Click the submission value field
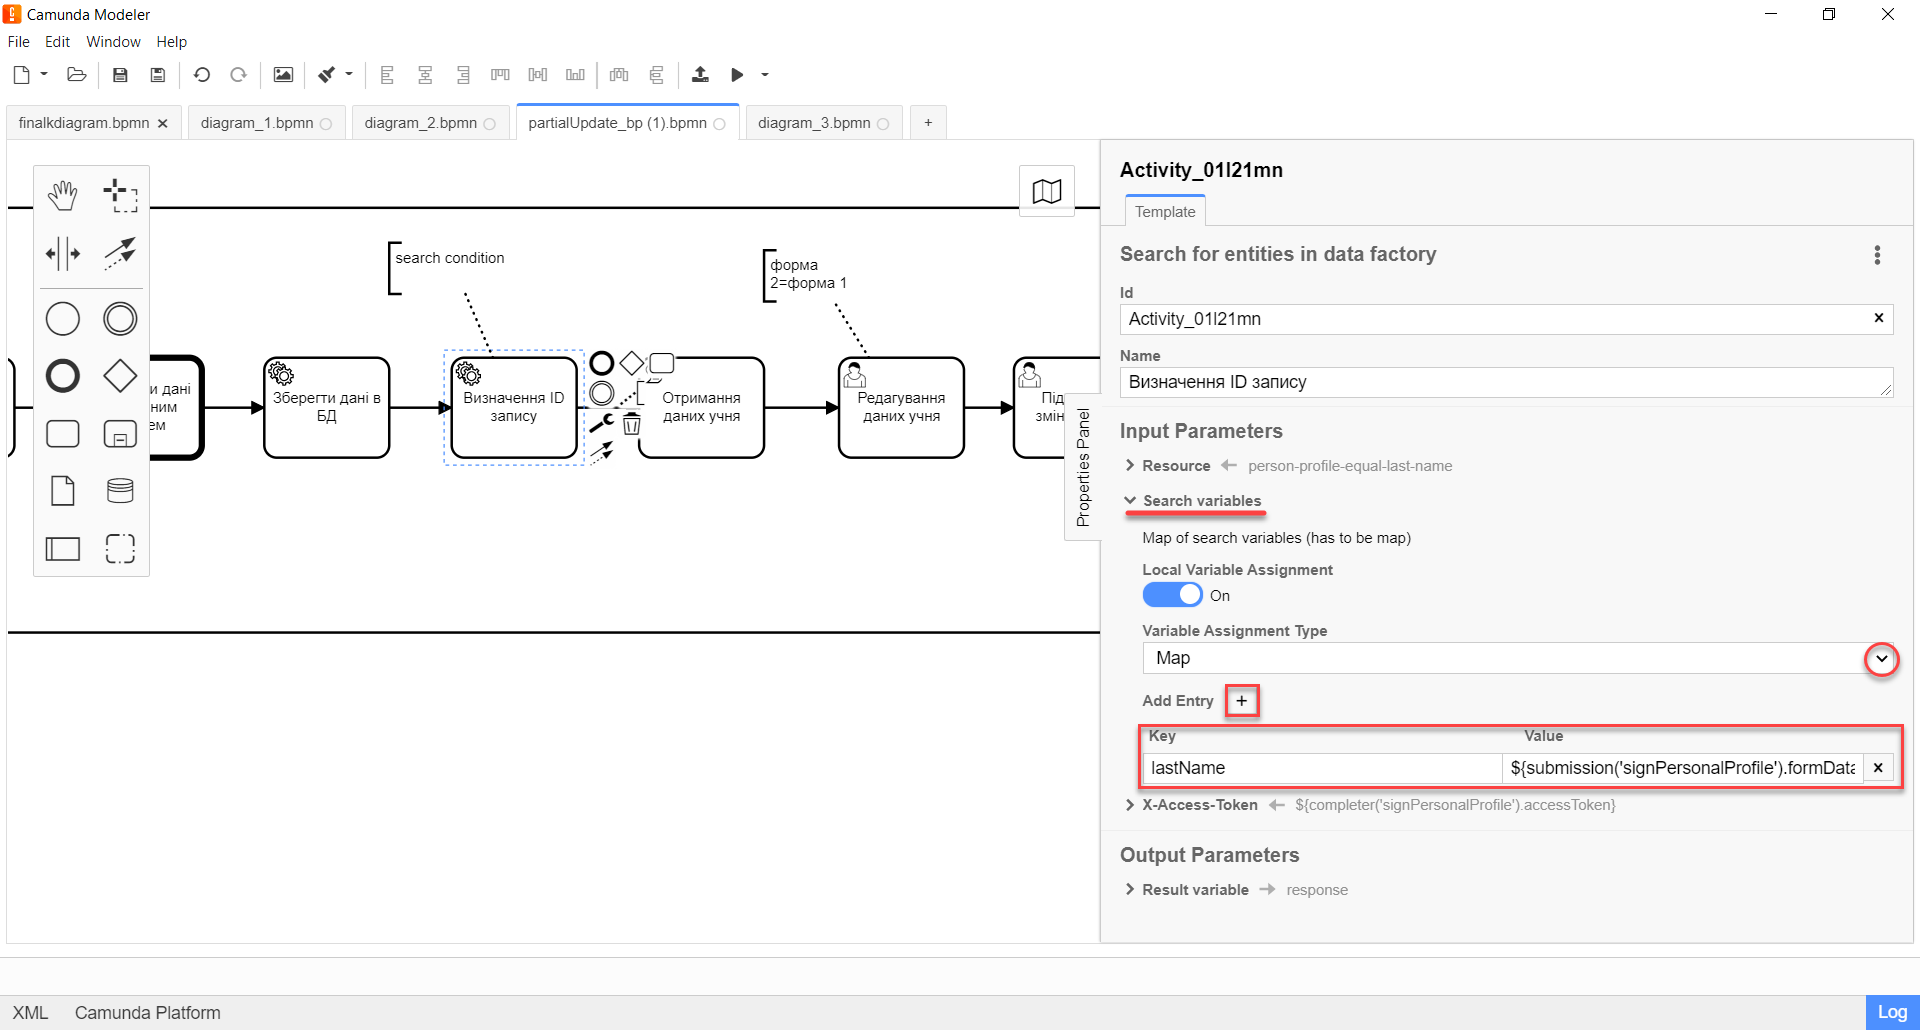The width and height of the screenshot is (1920, 1030). [1683, 768]
